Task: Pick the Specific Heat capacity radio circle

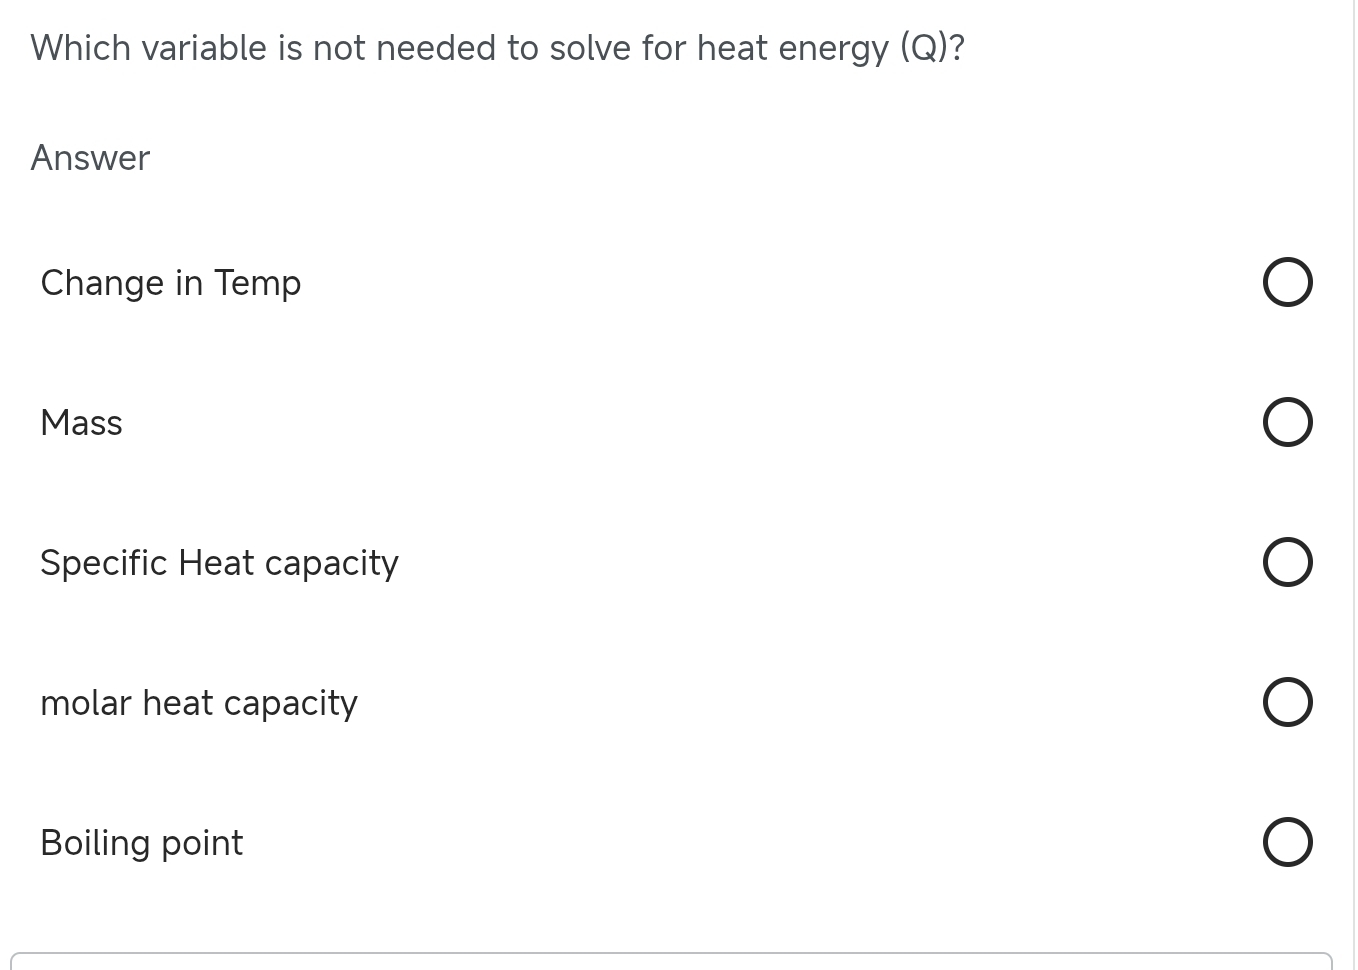Action: (x=1287, y=562)
